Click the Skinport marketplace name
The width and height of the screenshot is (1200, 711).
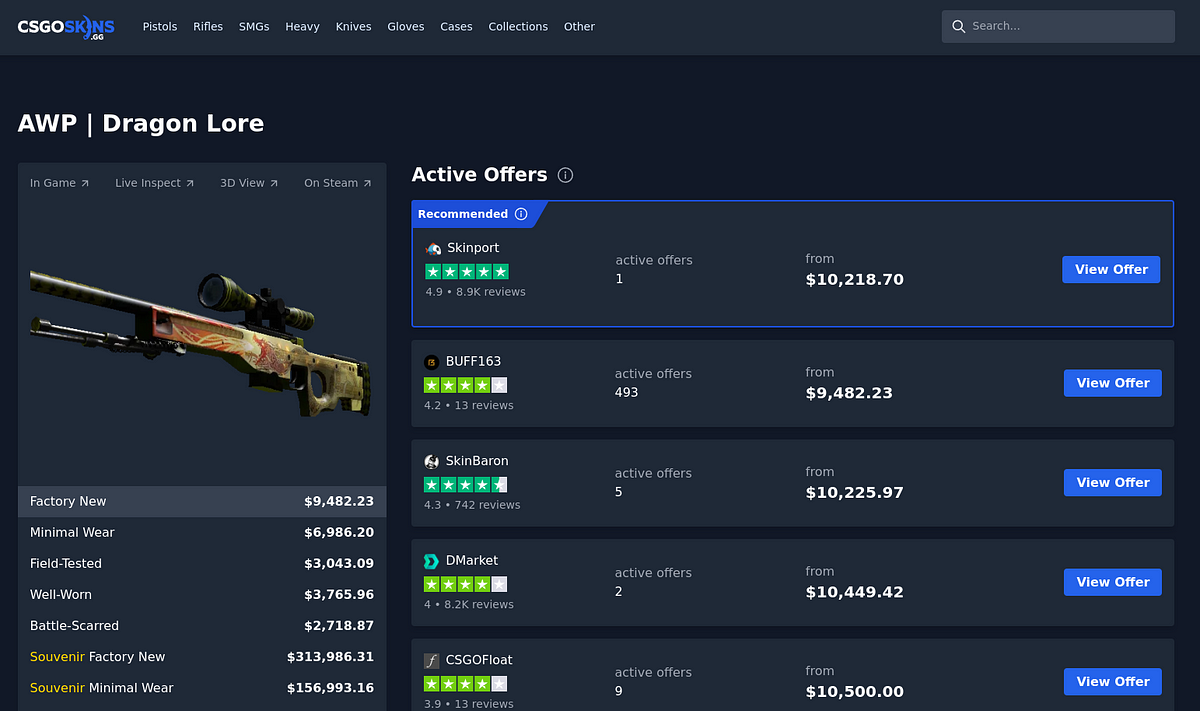coord(473,248)
